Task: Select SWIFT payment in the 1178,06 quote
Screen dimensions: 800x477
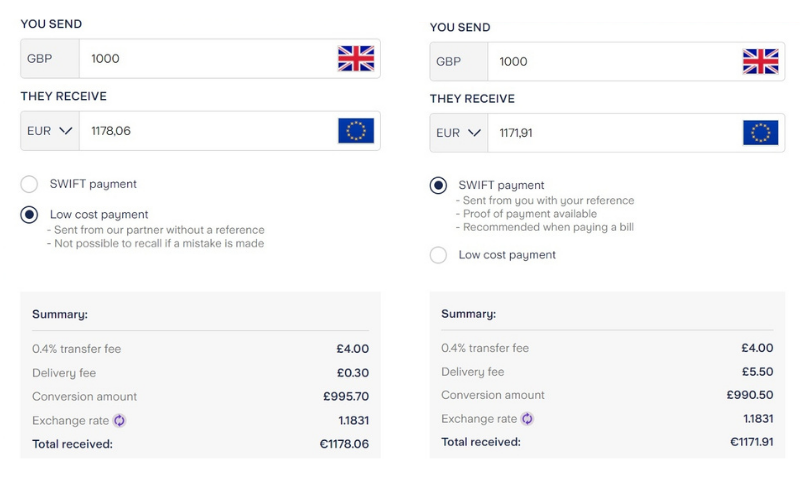Action: tap(29, 184)
